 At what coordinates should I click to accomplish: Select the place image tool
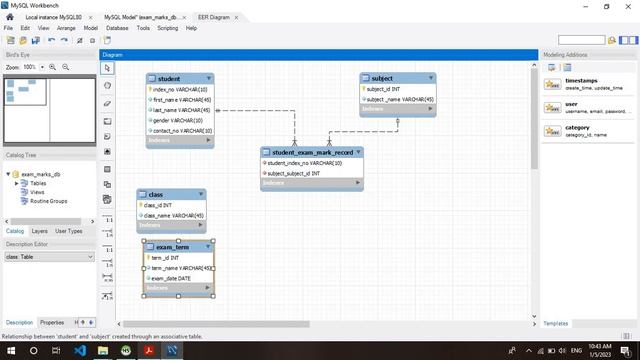coord(107,151)
